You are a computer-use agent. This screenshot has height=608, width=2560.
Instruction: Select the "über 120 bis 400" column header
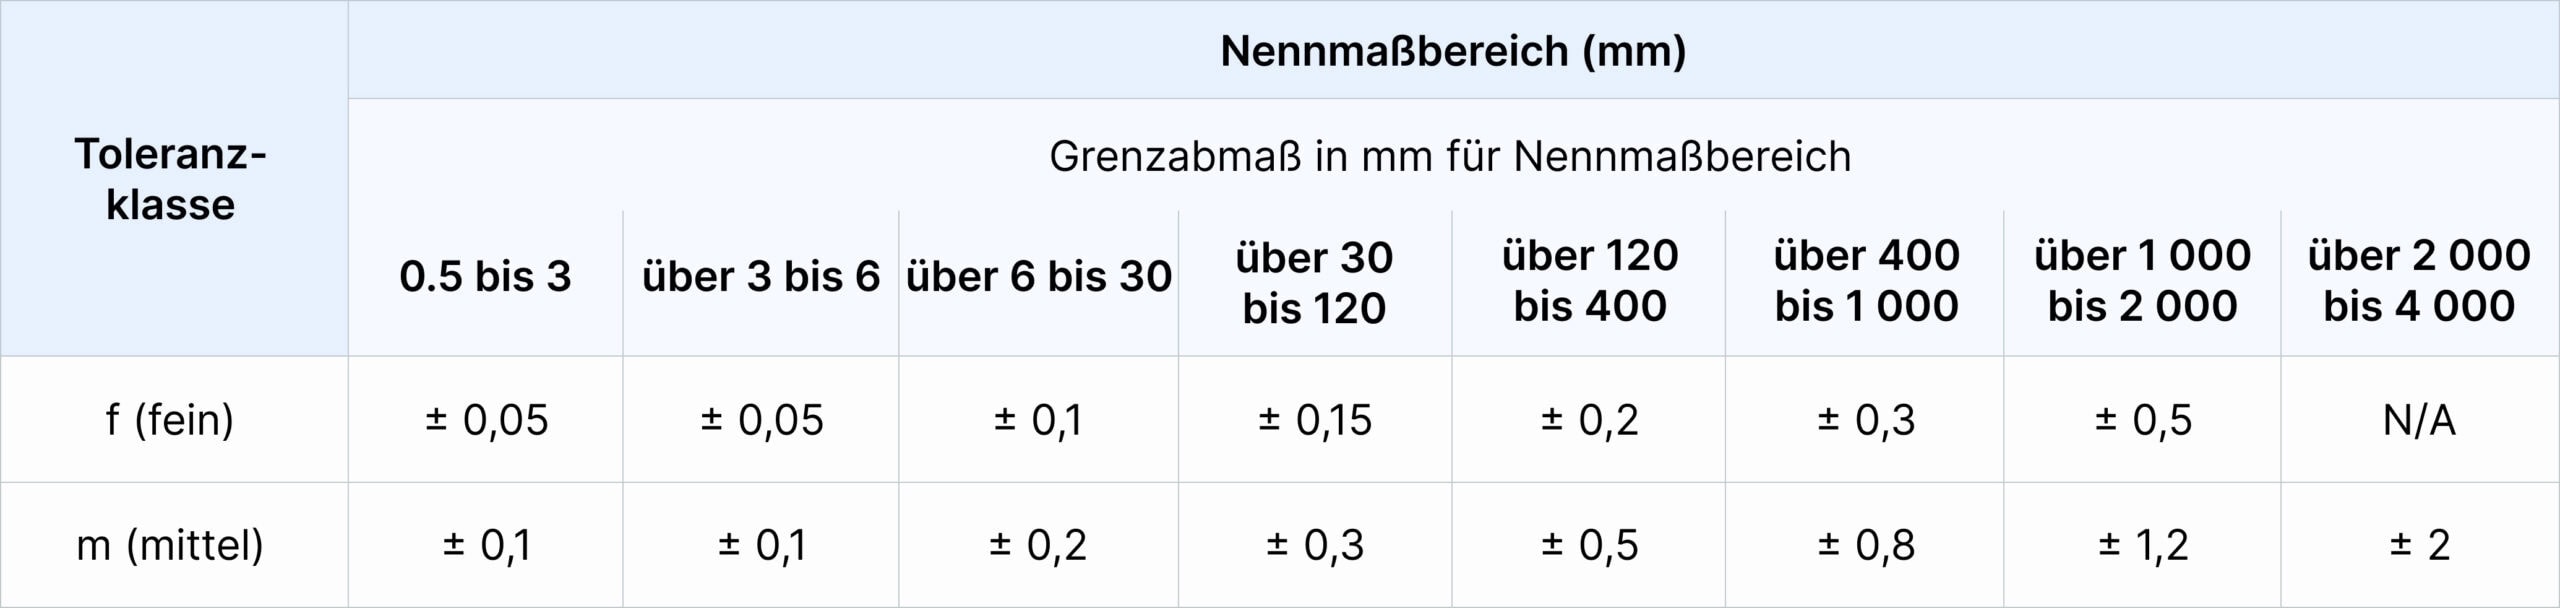[x=1589, y=281]
